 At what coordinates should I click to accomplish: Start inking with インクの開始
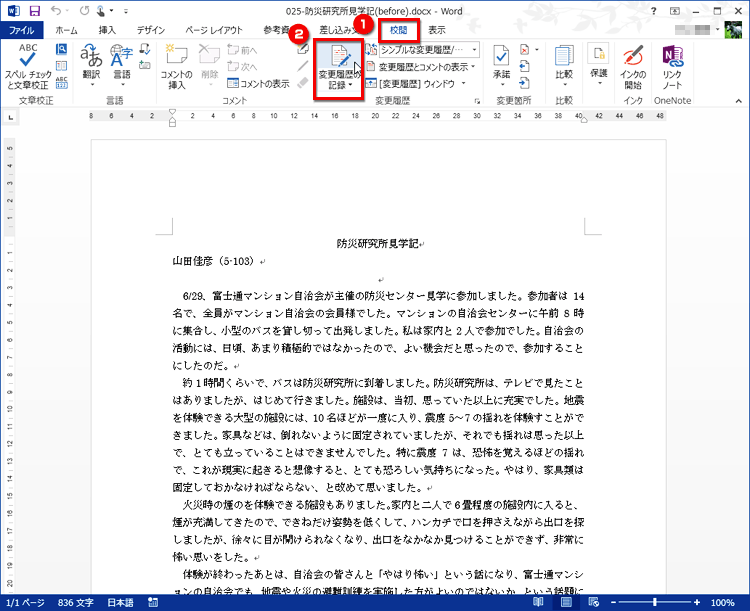point(633,67)
